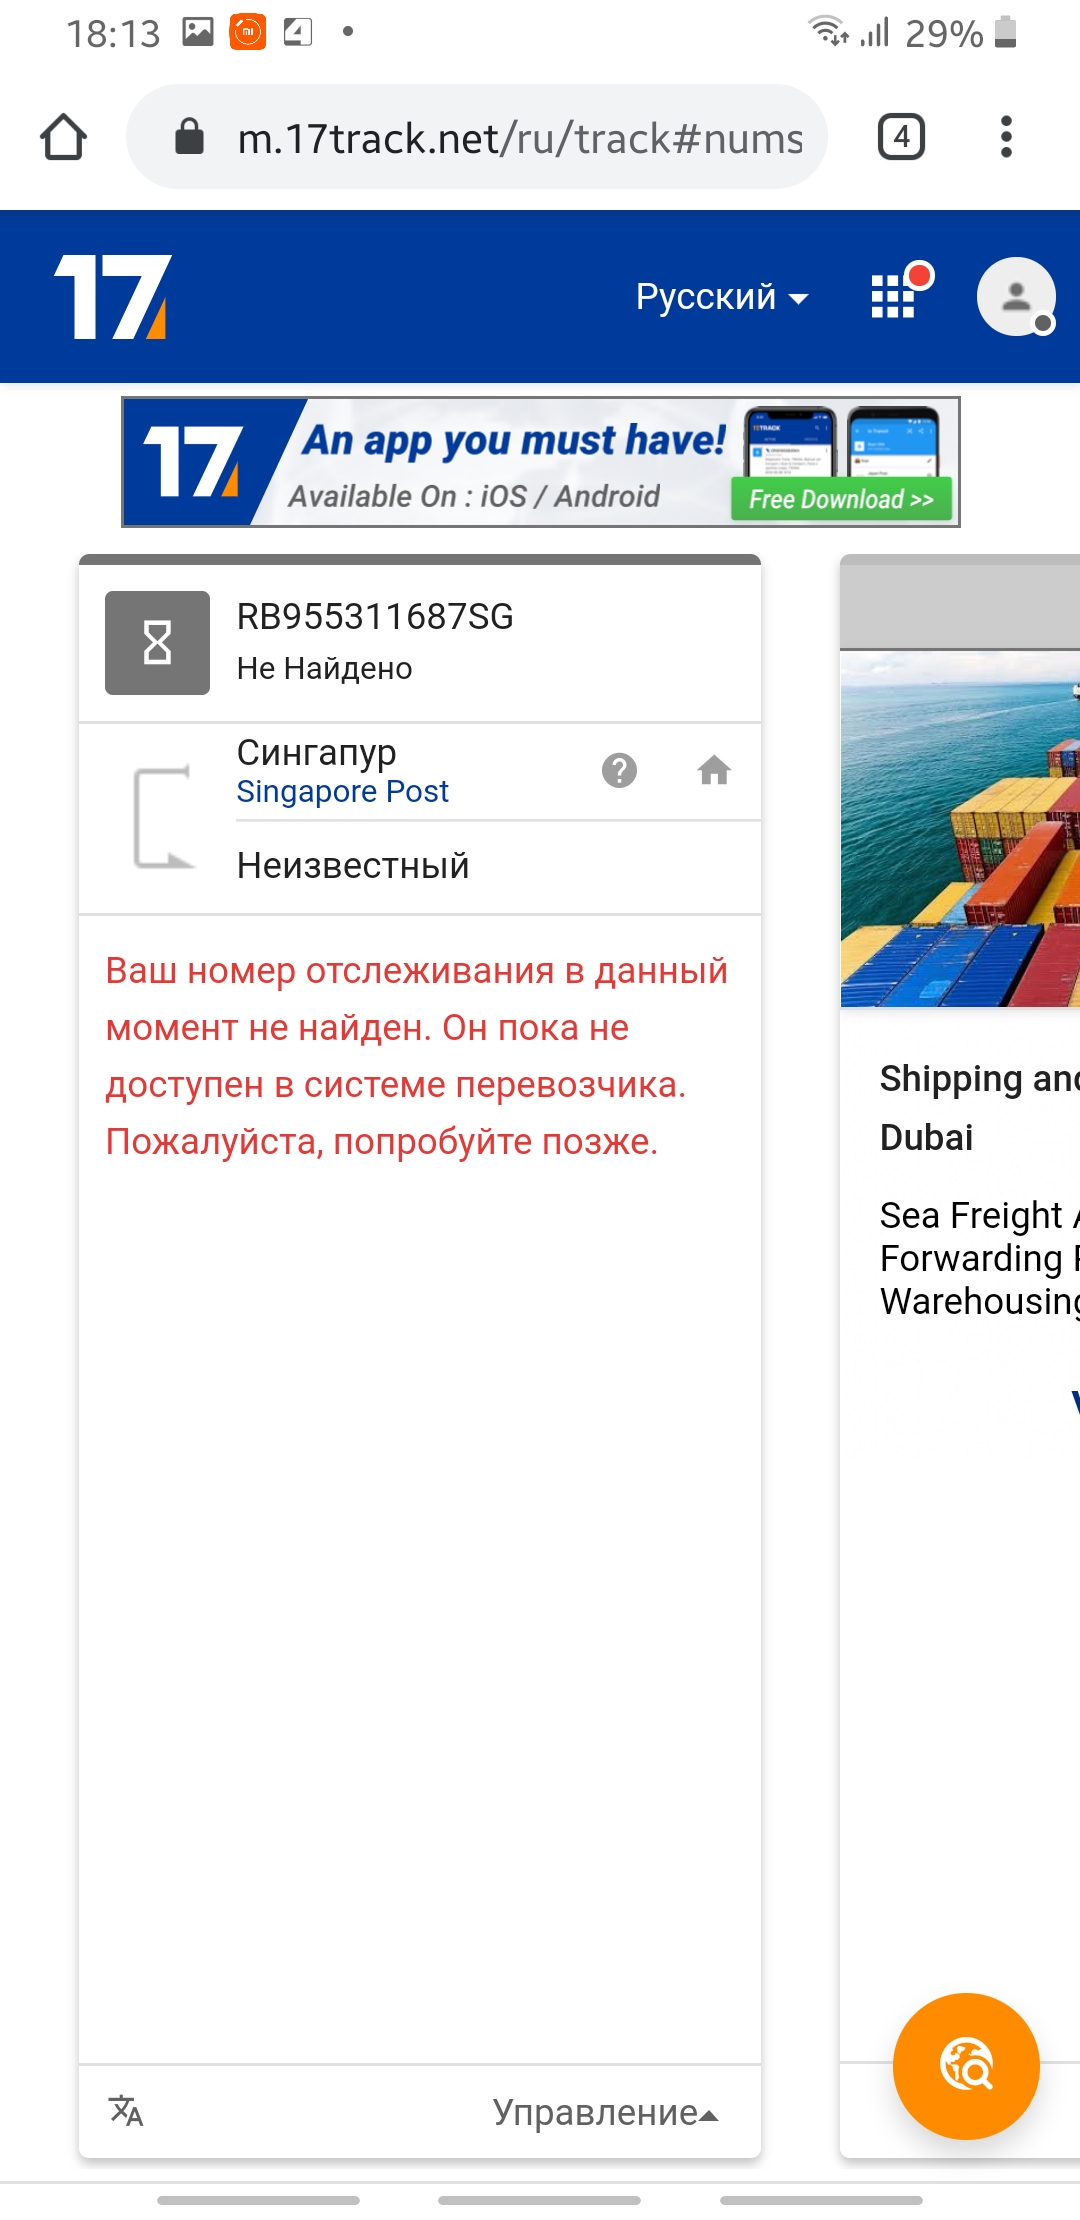This screenshot has height=2220, width=1080.
Task: Go to browser home page icon
Action: point(63,137)
